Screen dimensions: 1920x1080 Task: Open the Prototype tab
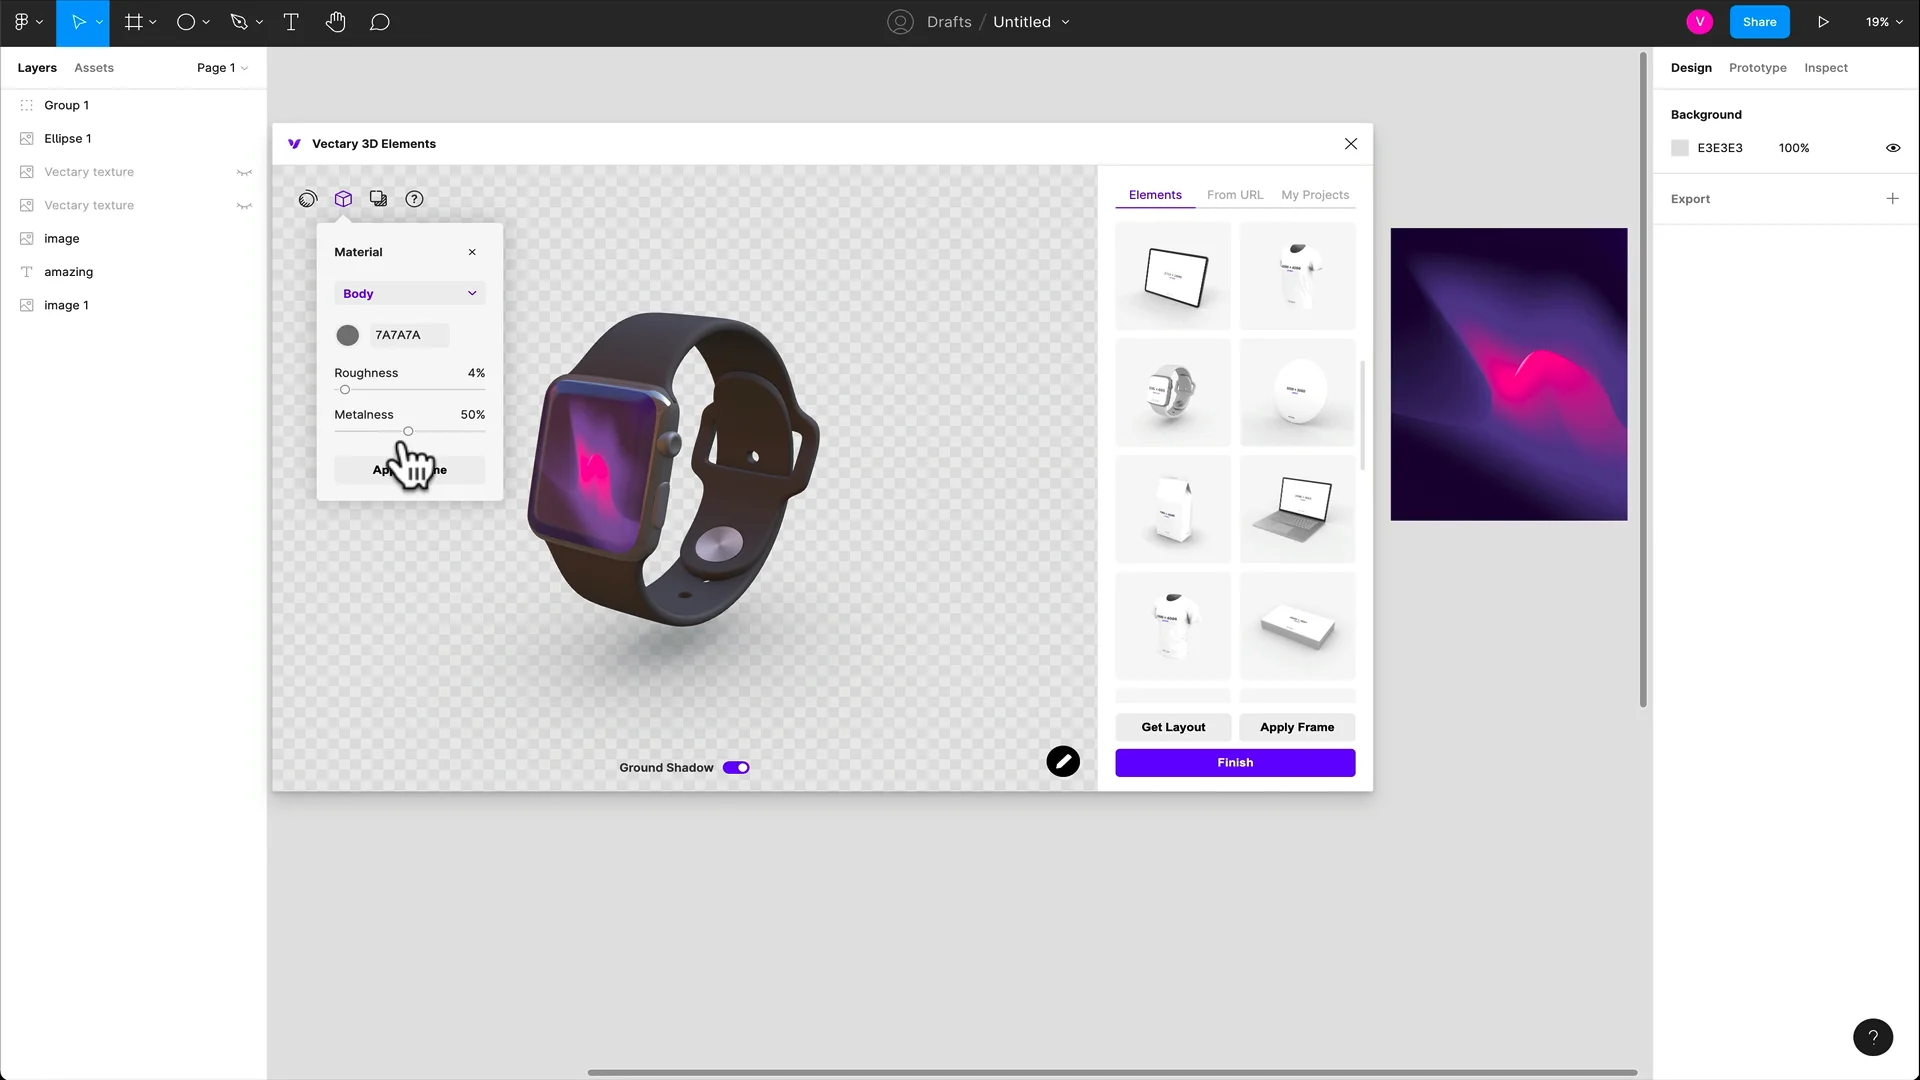1757,67
